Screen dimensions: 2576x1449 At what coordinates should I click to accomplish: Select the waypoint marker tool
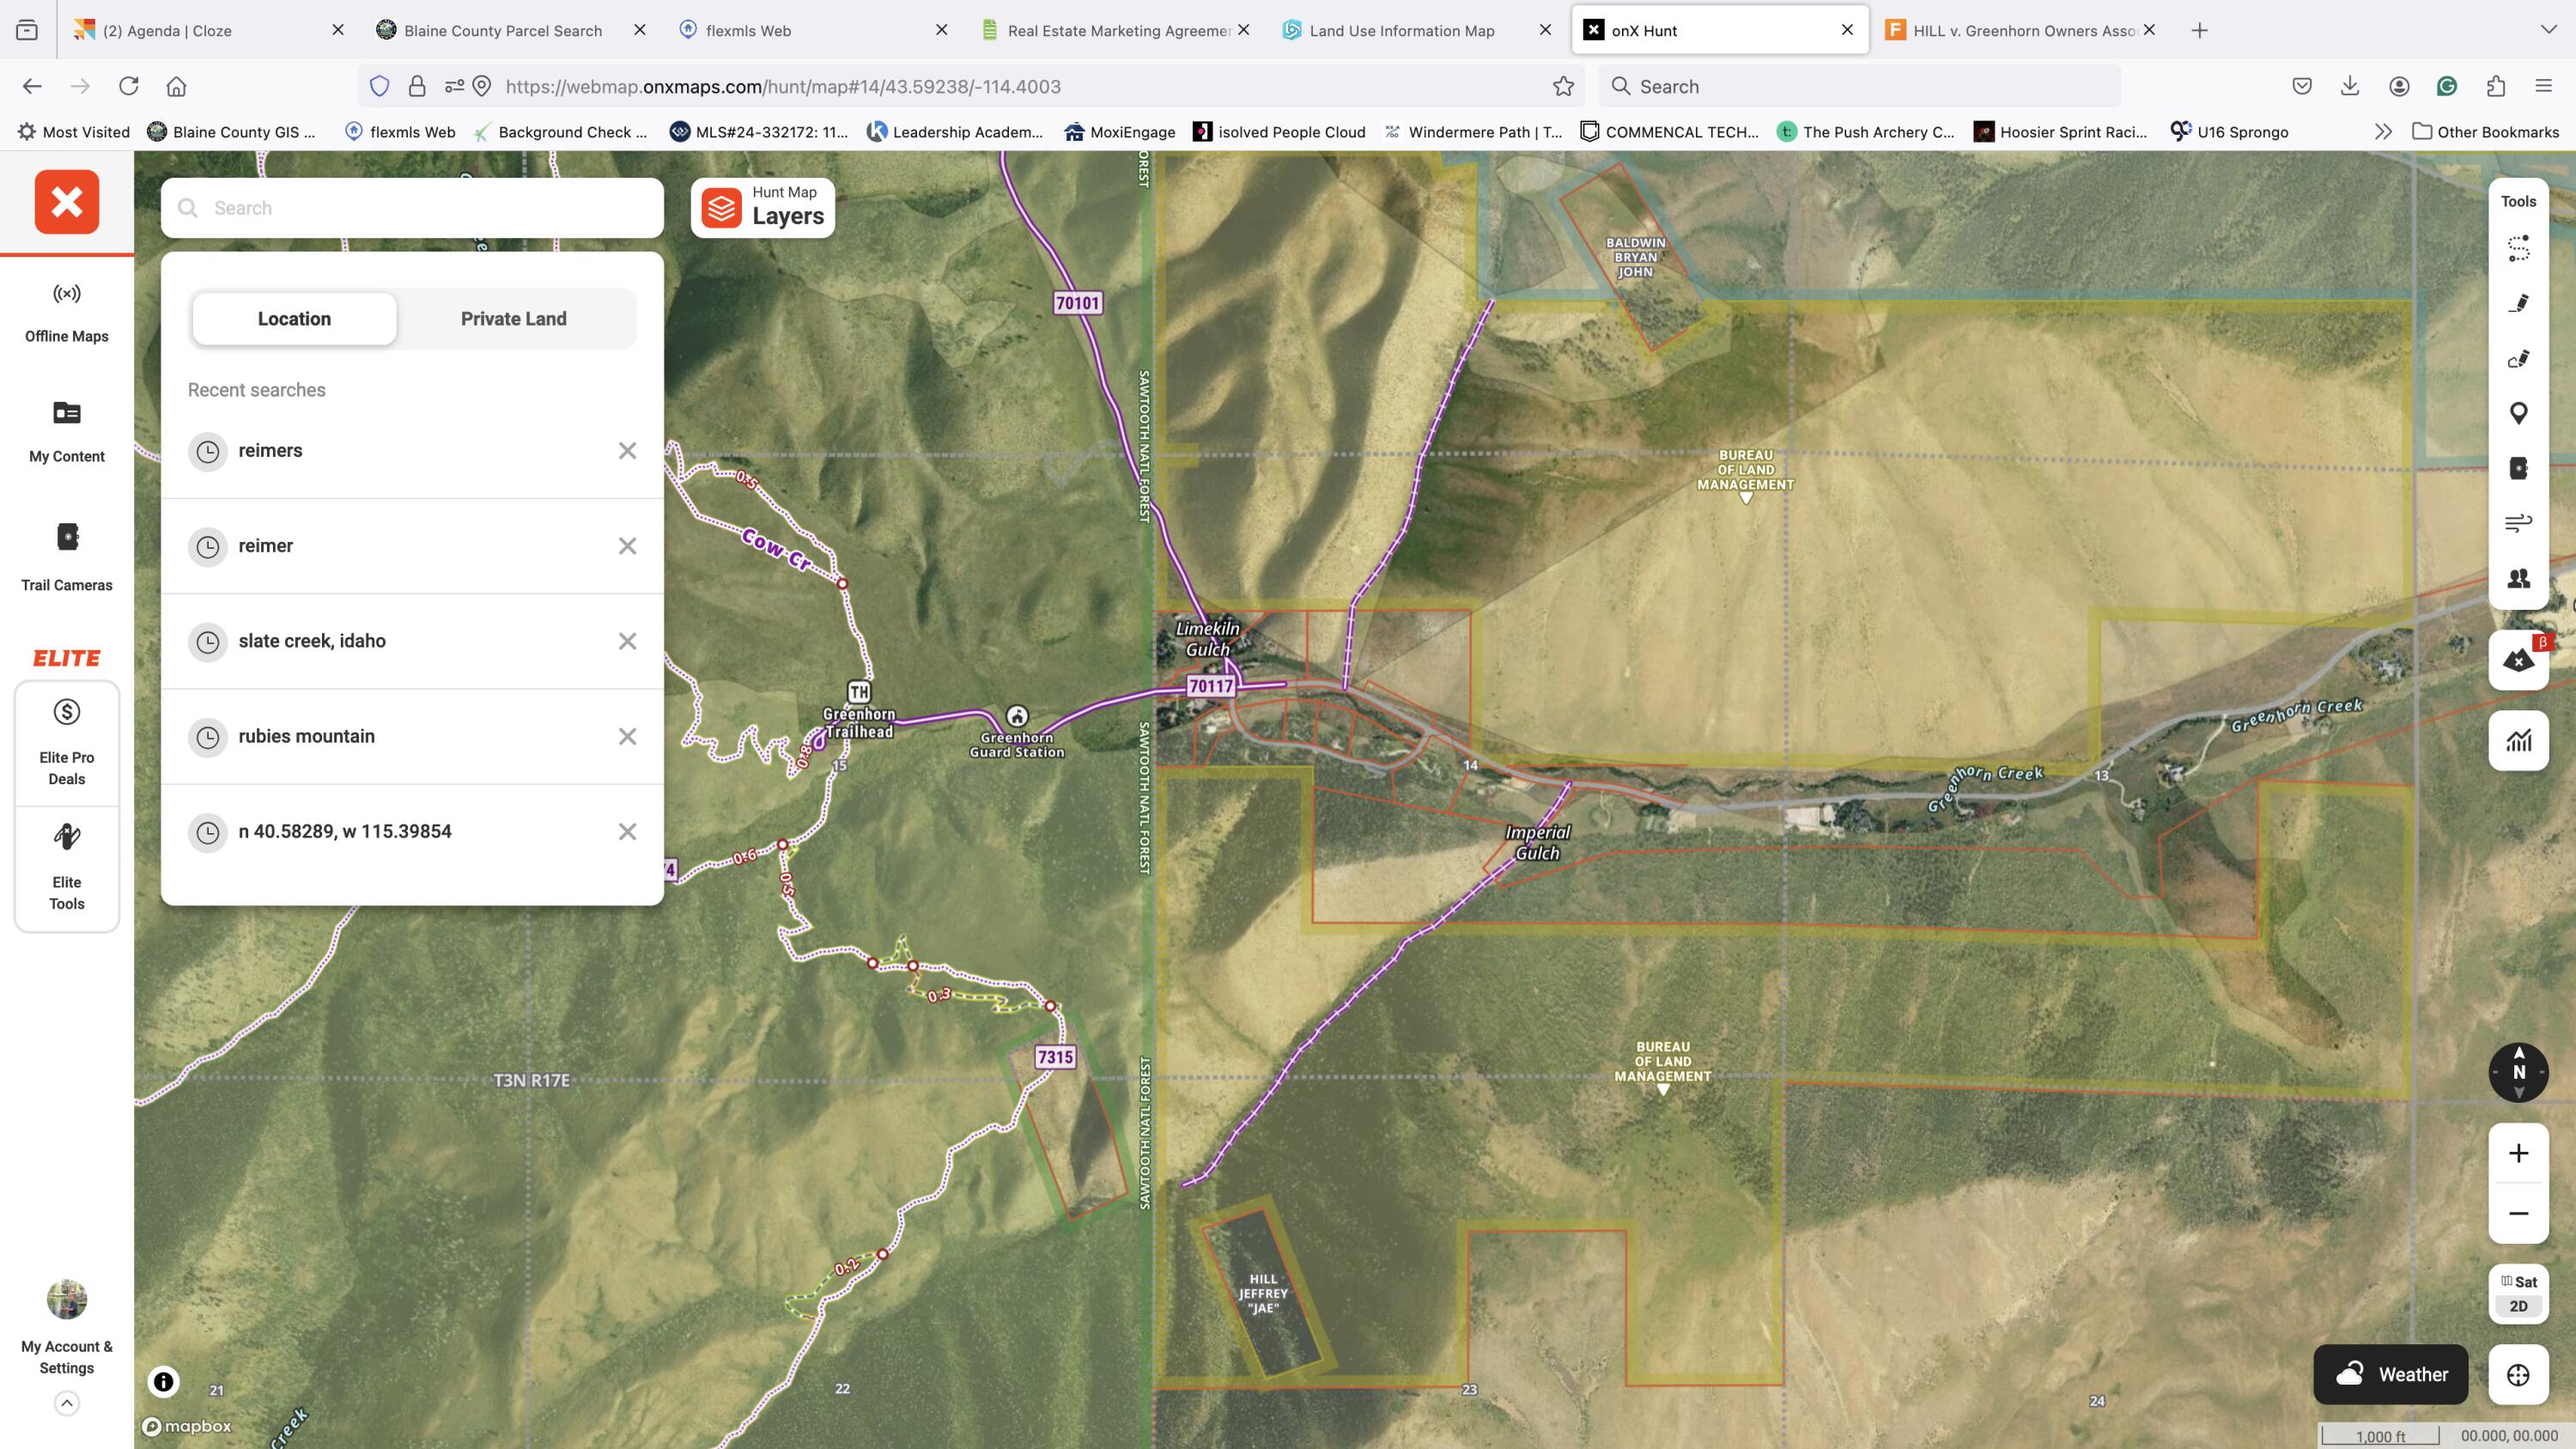click(2518, 413)
